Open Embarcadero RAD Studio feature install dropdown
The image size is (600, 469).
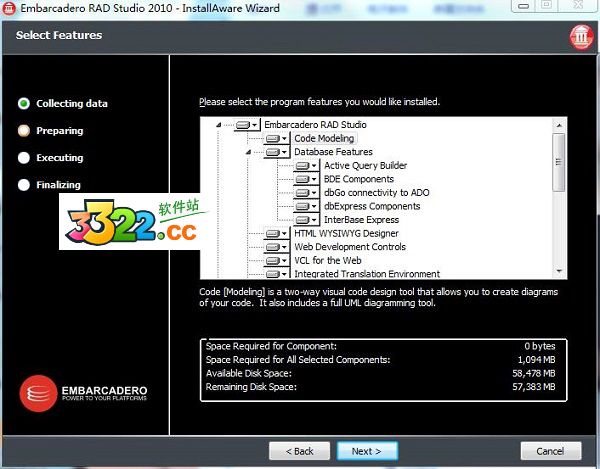[247, 125]
